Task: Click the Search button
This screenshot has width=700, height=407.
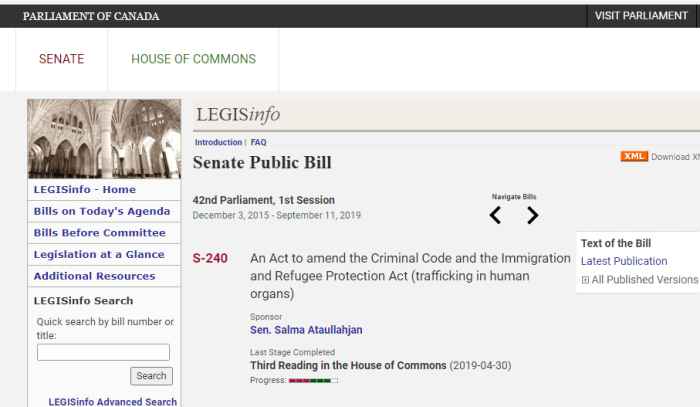Action: pos(151,376)
